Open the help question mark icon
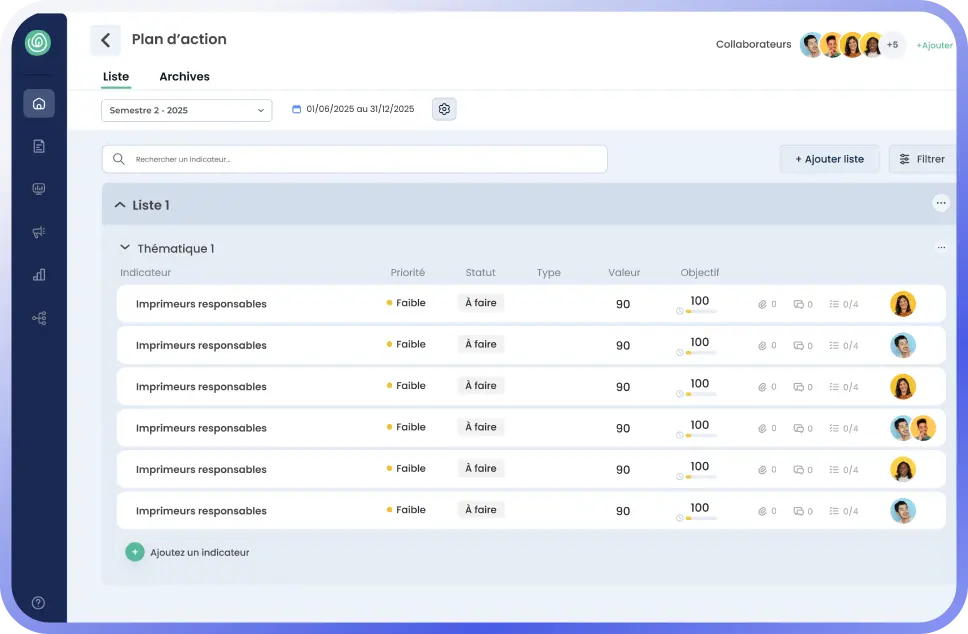968x634 pixels. click(x=39, y=602)
